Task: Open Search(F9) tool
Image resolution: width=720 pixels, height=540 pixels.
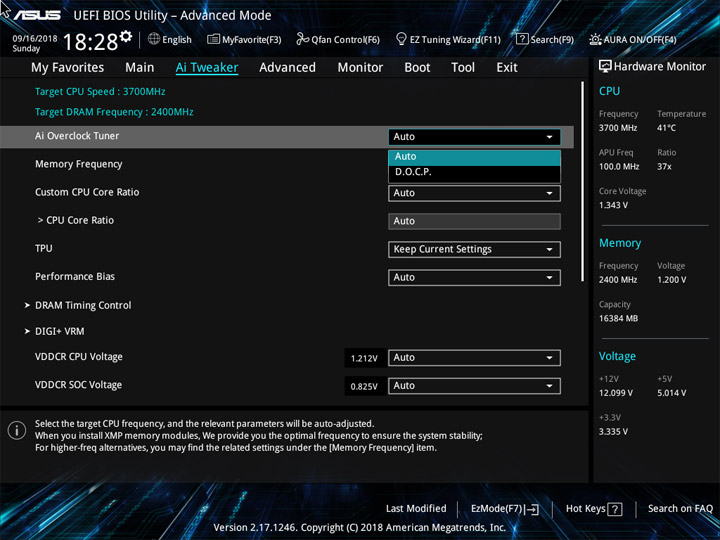Action: click(x=545, y=39)
